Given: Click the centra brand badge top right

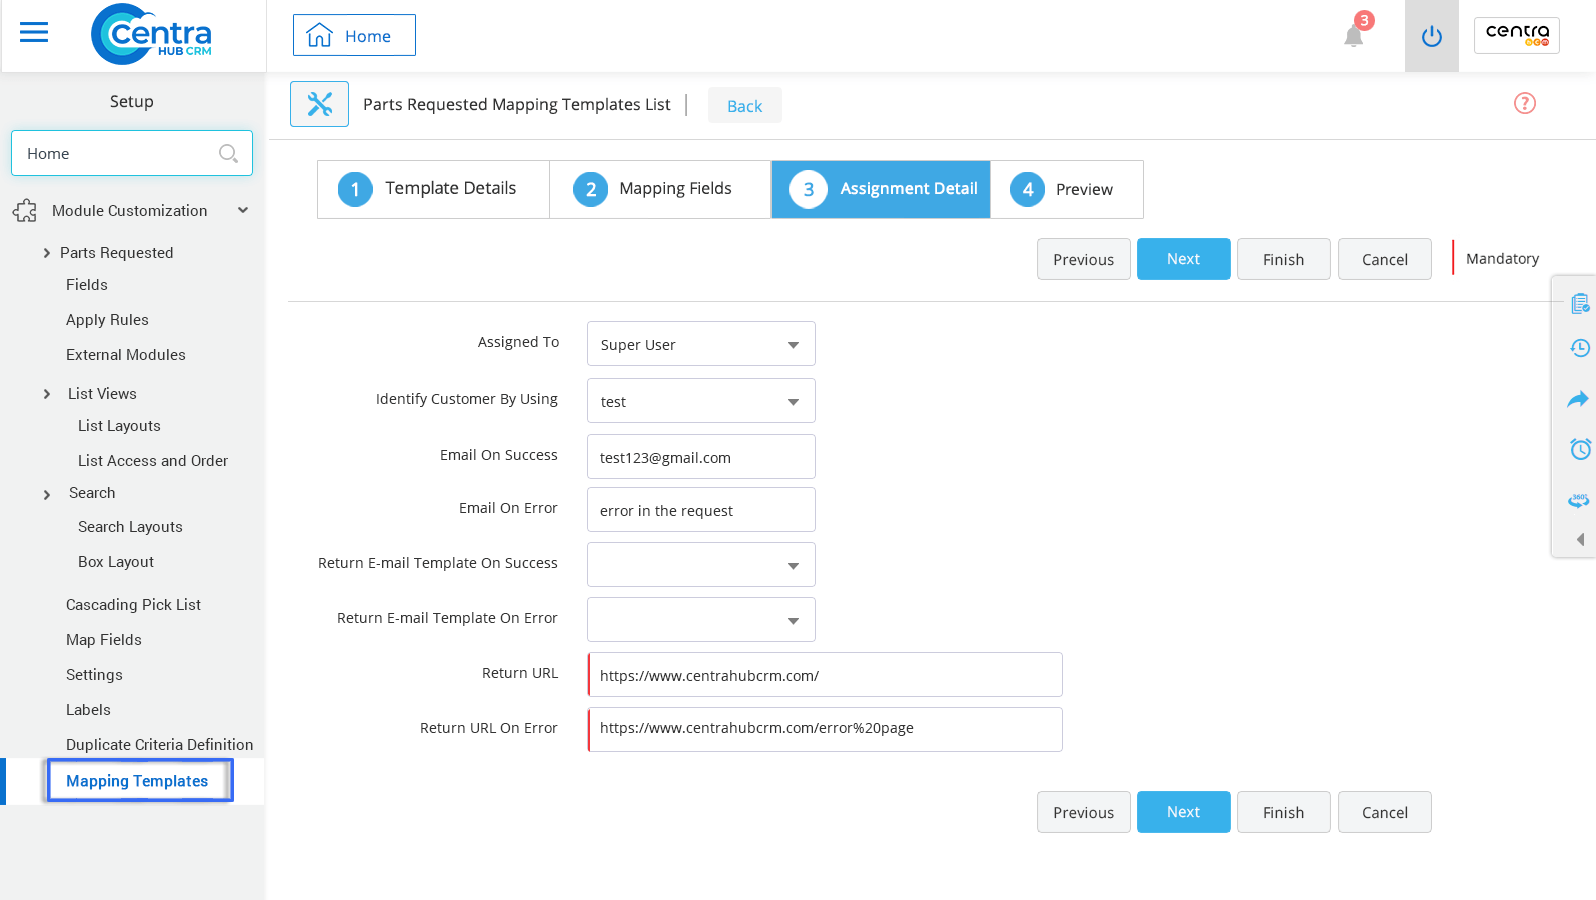Looking at the screenshot, I should [1517, 35].
